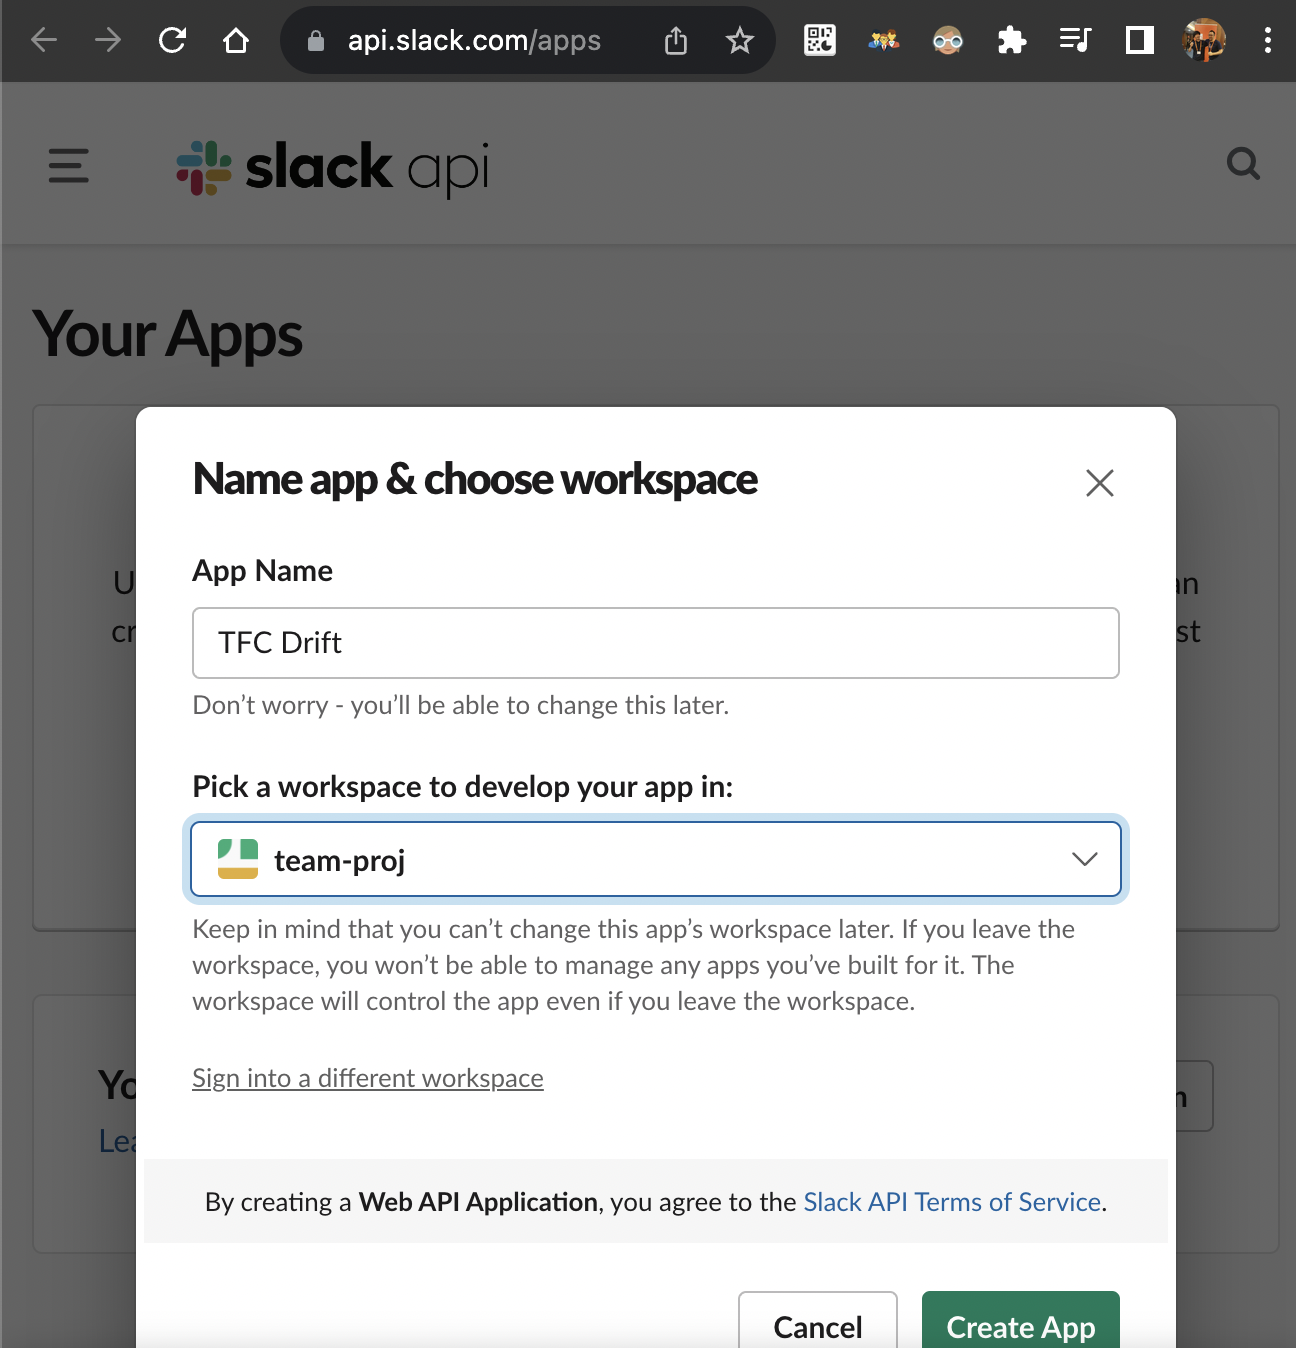Open the team-proj workspace dropdown

coord(656,860)
